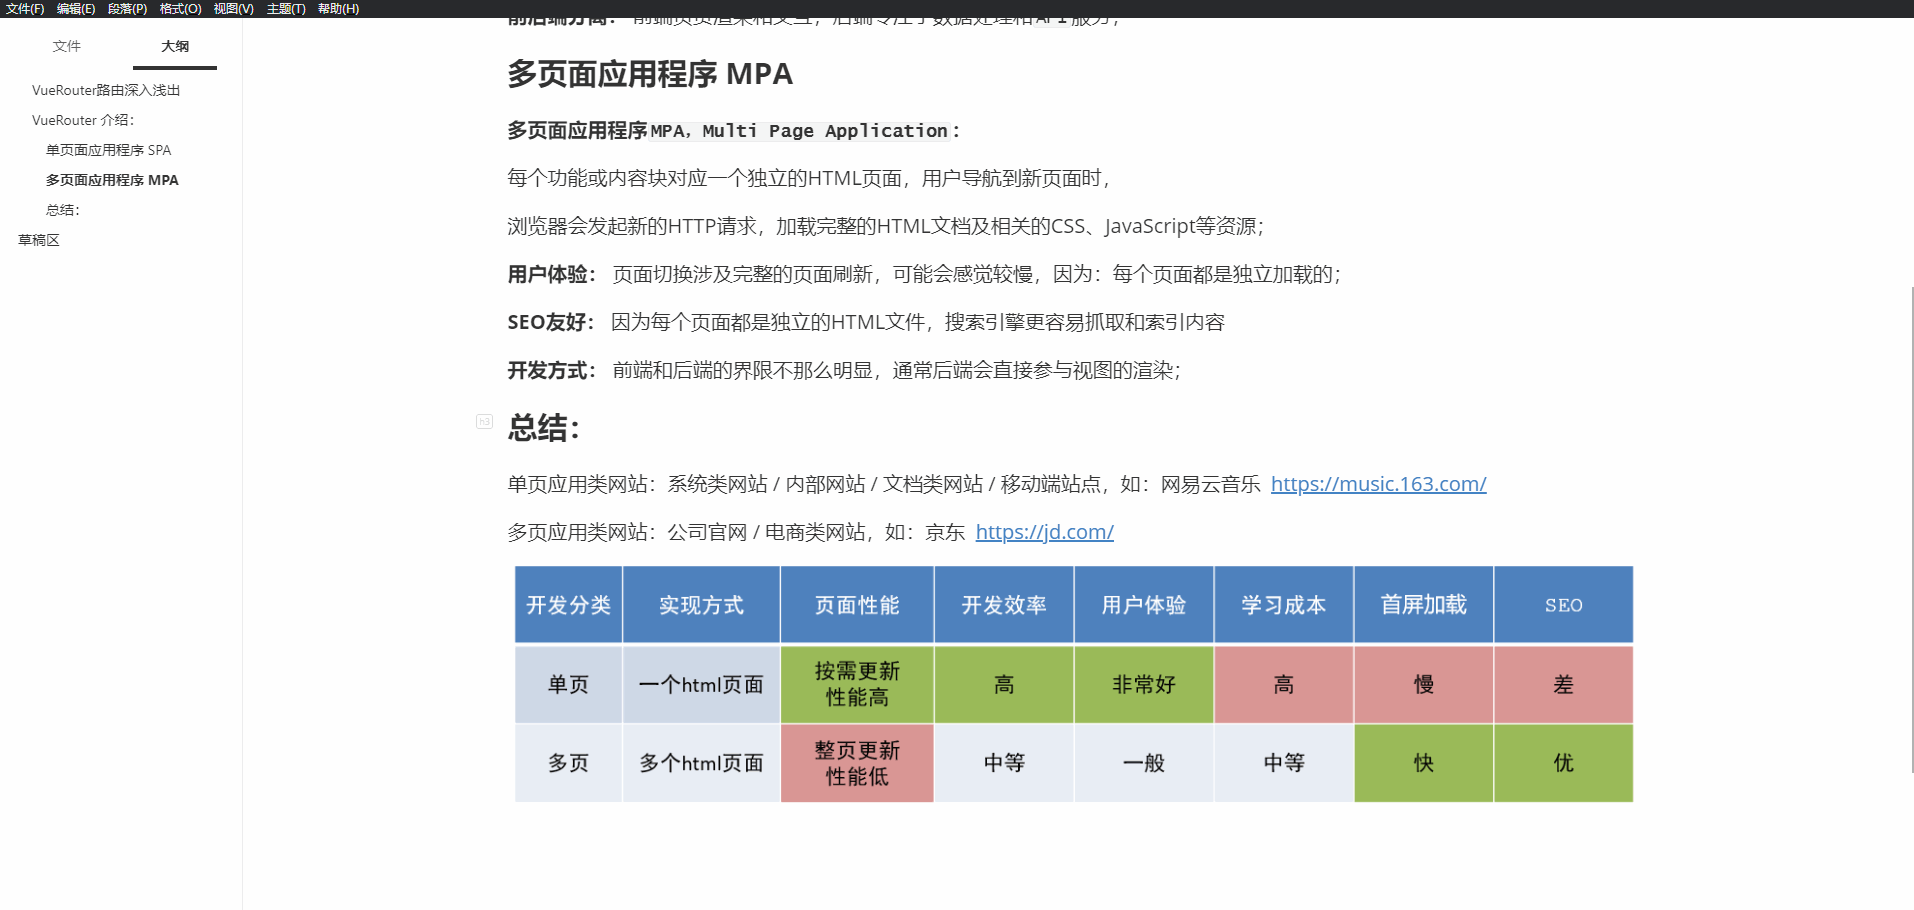Screen dimensions: 1914x910
Task: Jump to 多页面应用程序 MPA via outline
Action: (x=111, y=180)
